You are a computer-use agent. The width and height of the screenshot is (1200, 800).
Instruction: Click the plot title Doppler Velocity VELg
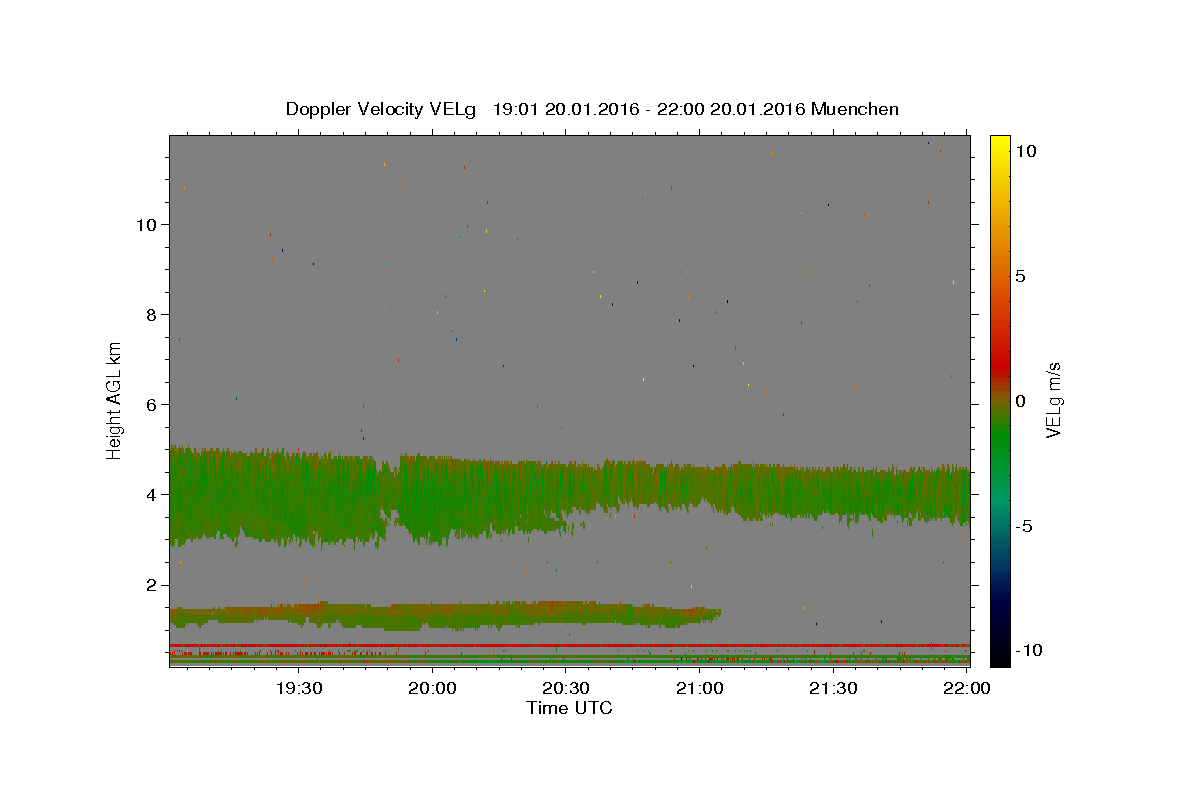tap(381, 109)
